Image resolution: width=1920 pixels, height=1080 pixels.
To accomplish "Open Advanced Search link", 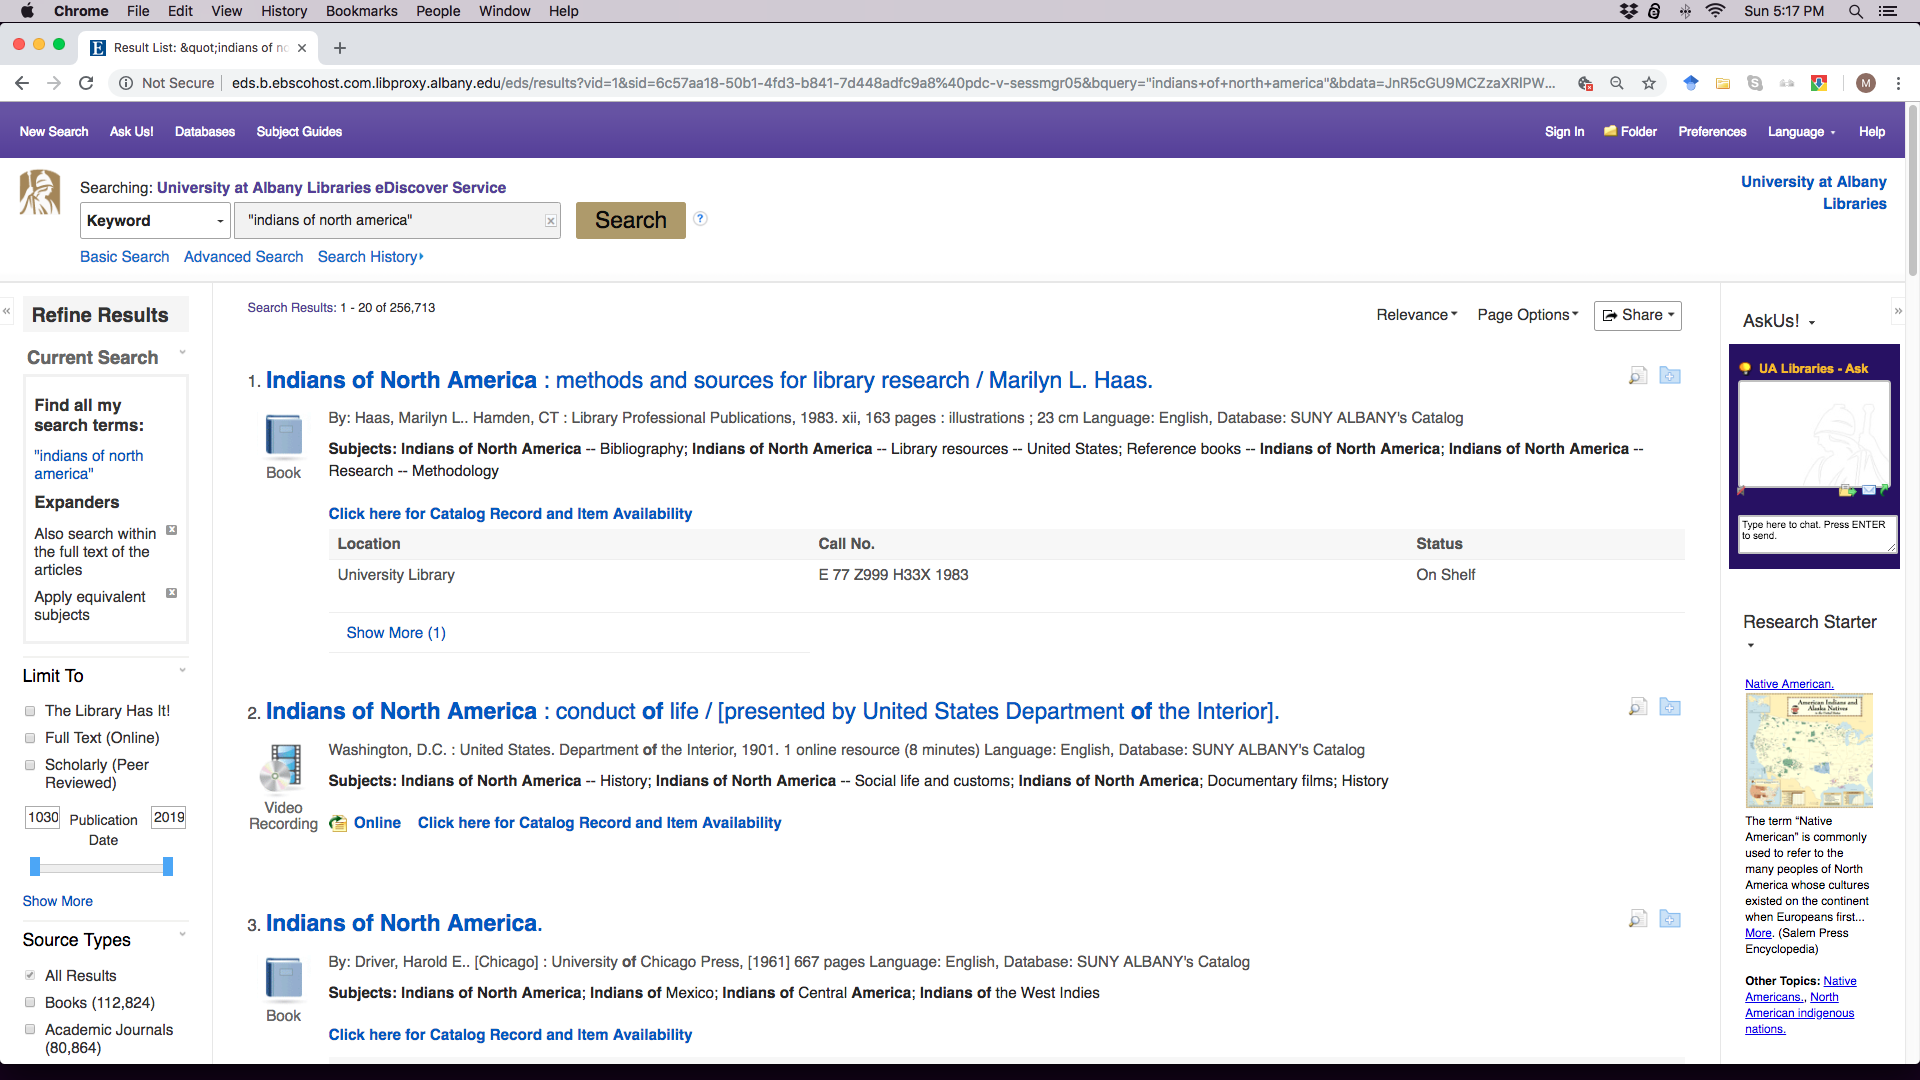I will pyautogui.click(x=243, y=257).
